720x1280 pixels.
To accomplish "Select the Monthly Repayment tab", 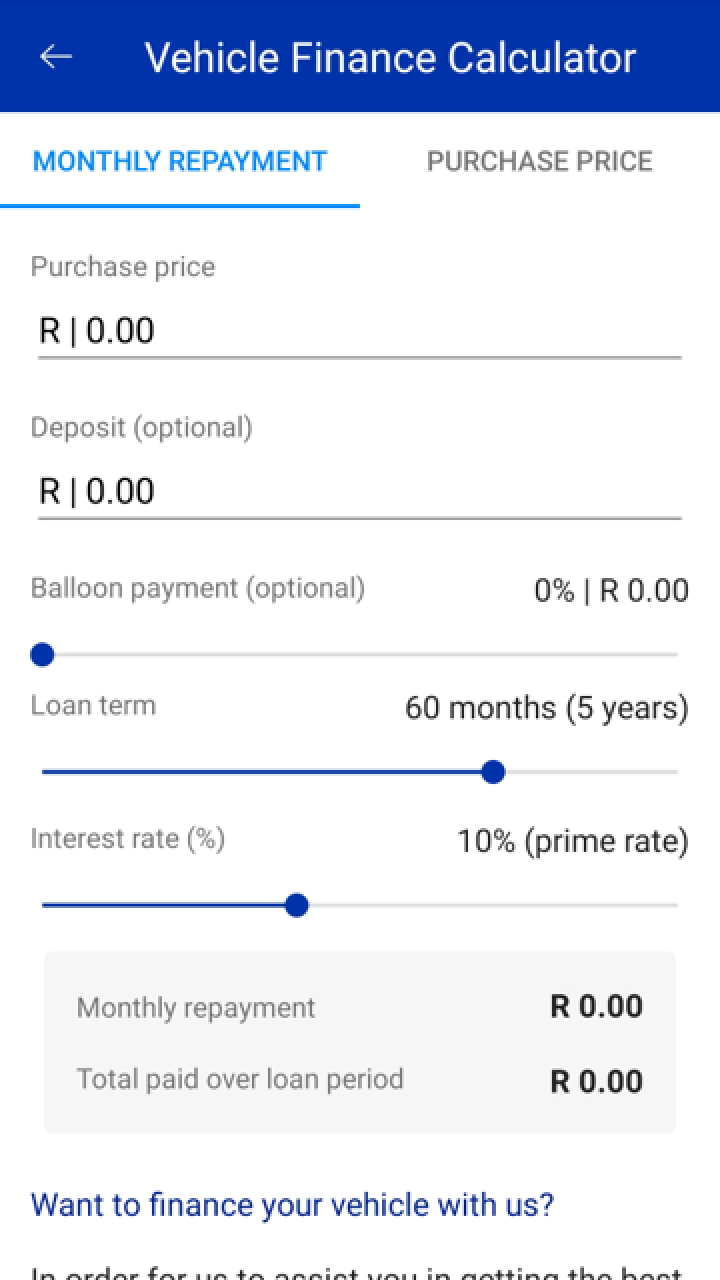I will 180,162.
